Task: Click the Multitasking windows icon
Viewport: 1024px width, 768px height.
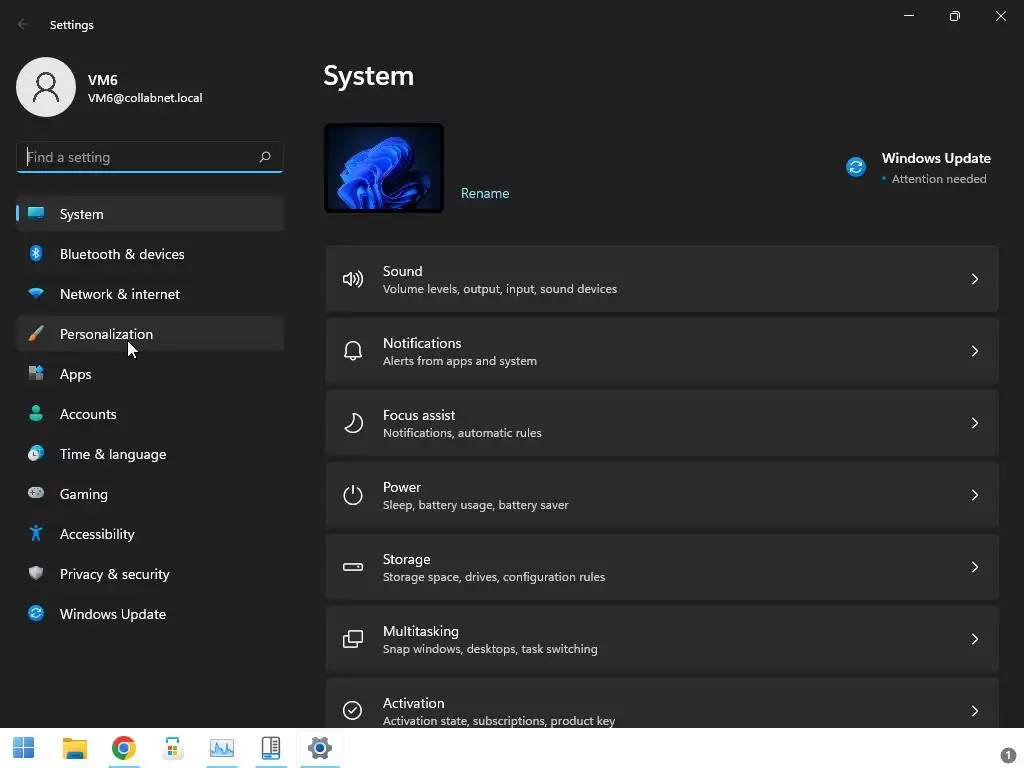Action: (353, 639)
